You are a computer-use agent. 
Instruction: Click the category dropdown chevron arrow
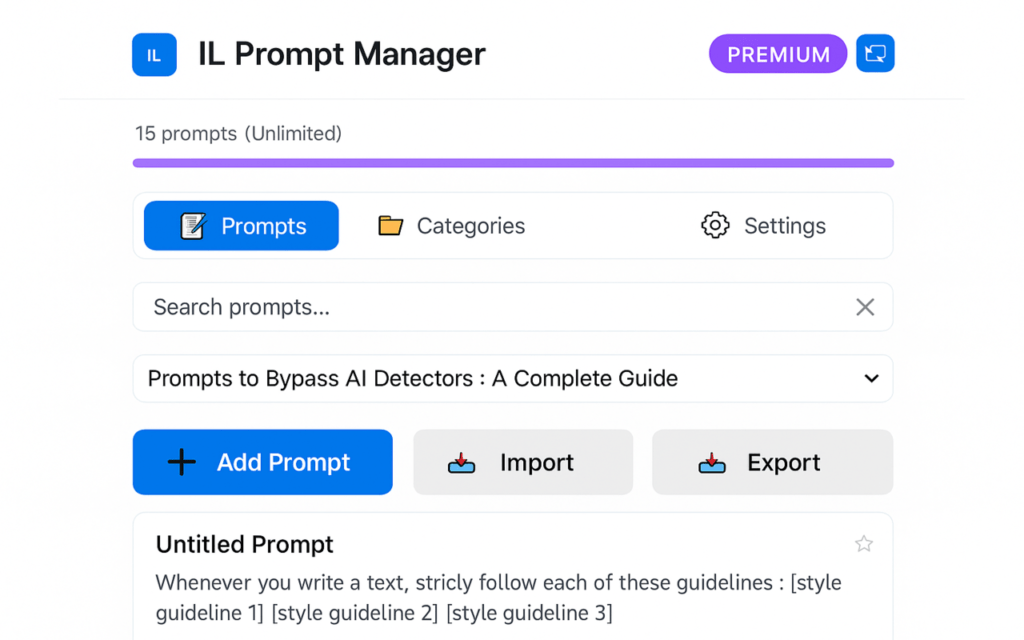click(871, 379)
